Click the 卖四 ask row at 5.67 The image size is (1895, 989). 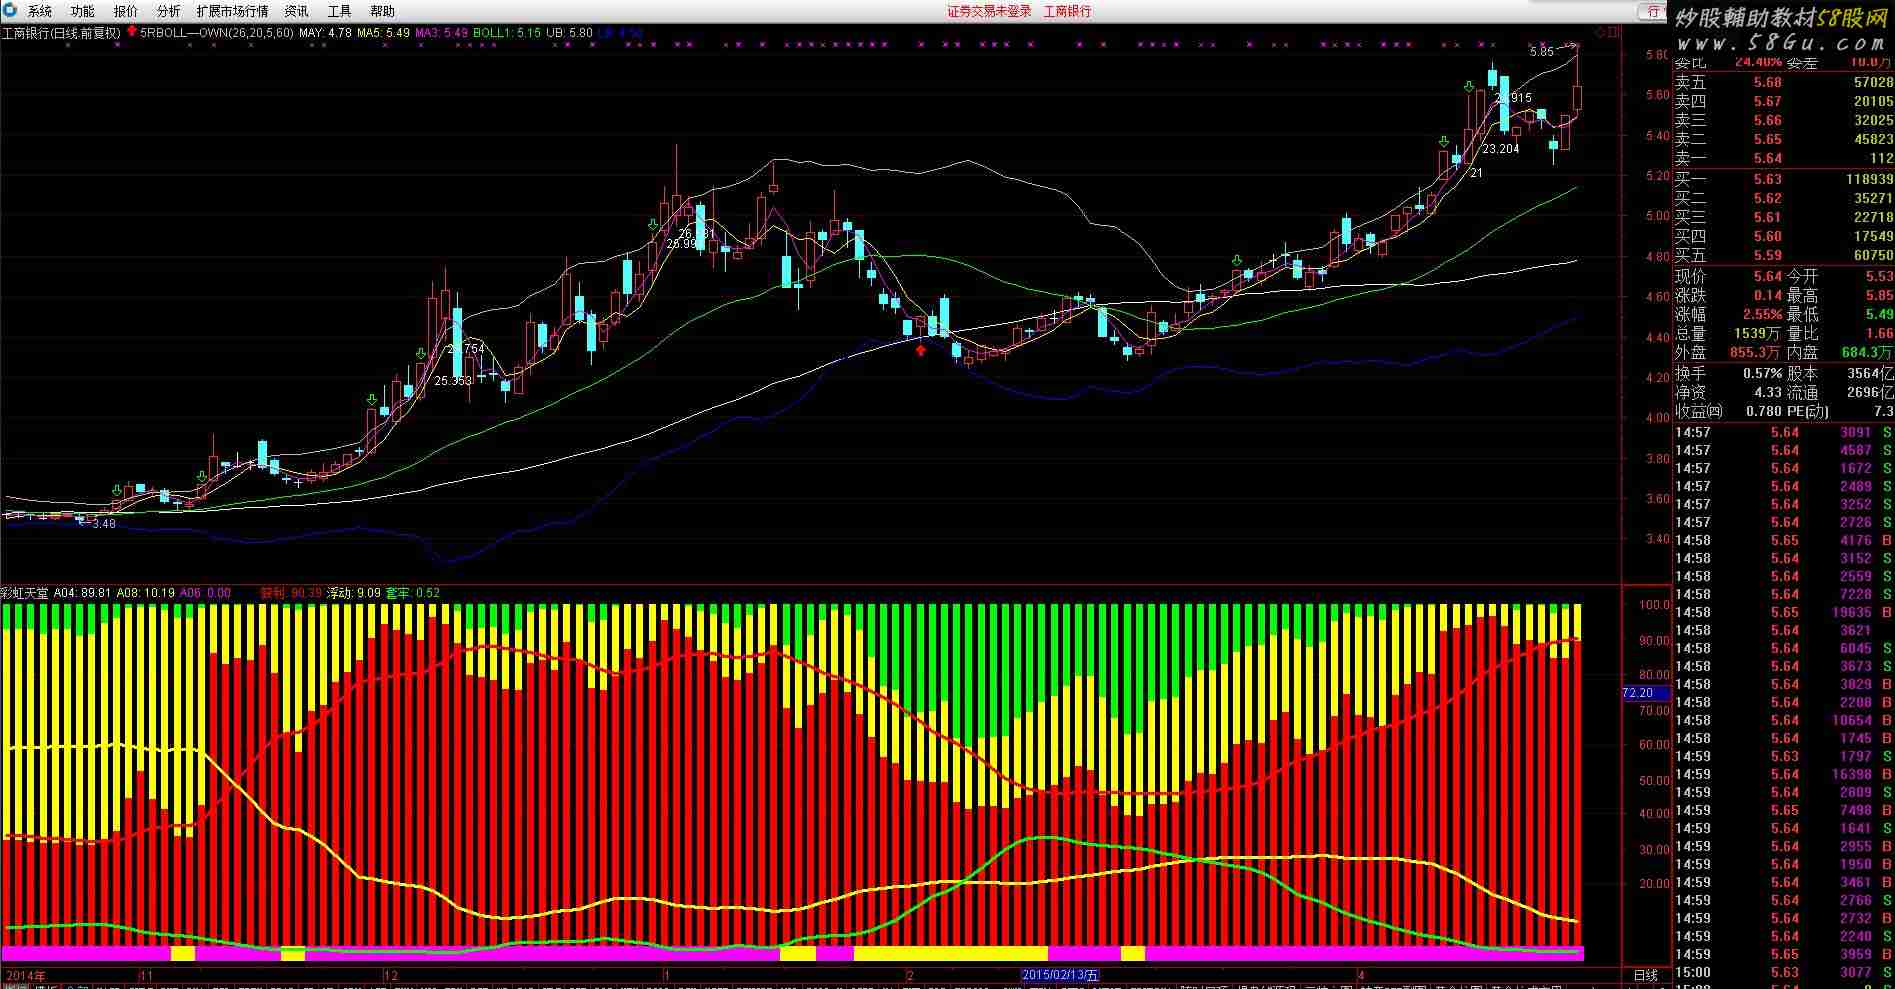tap(1784, 101)
